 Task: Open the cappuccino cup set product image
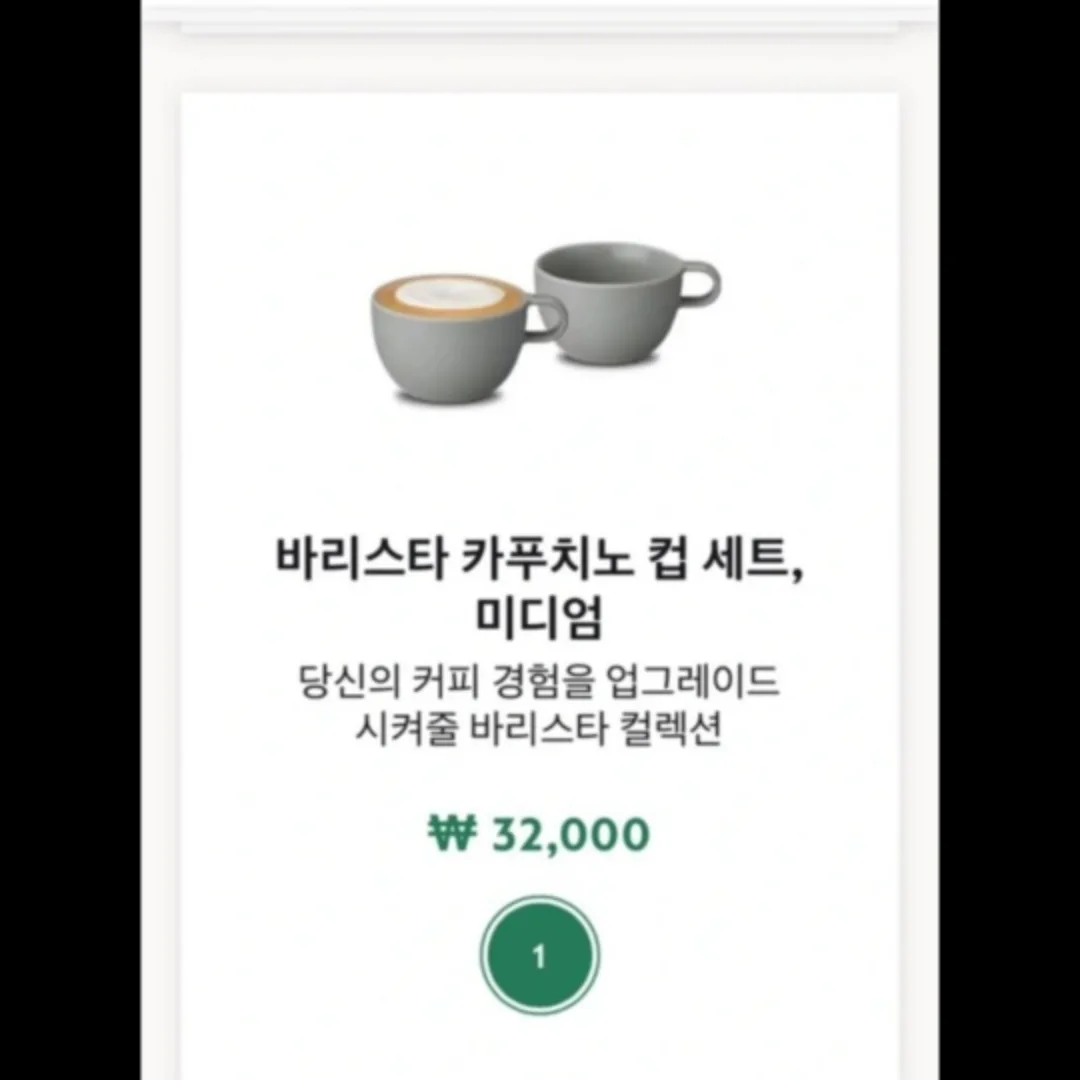click(x=546, y=322)
